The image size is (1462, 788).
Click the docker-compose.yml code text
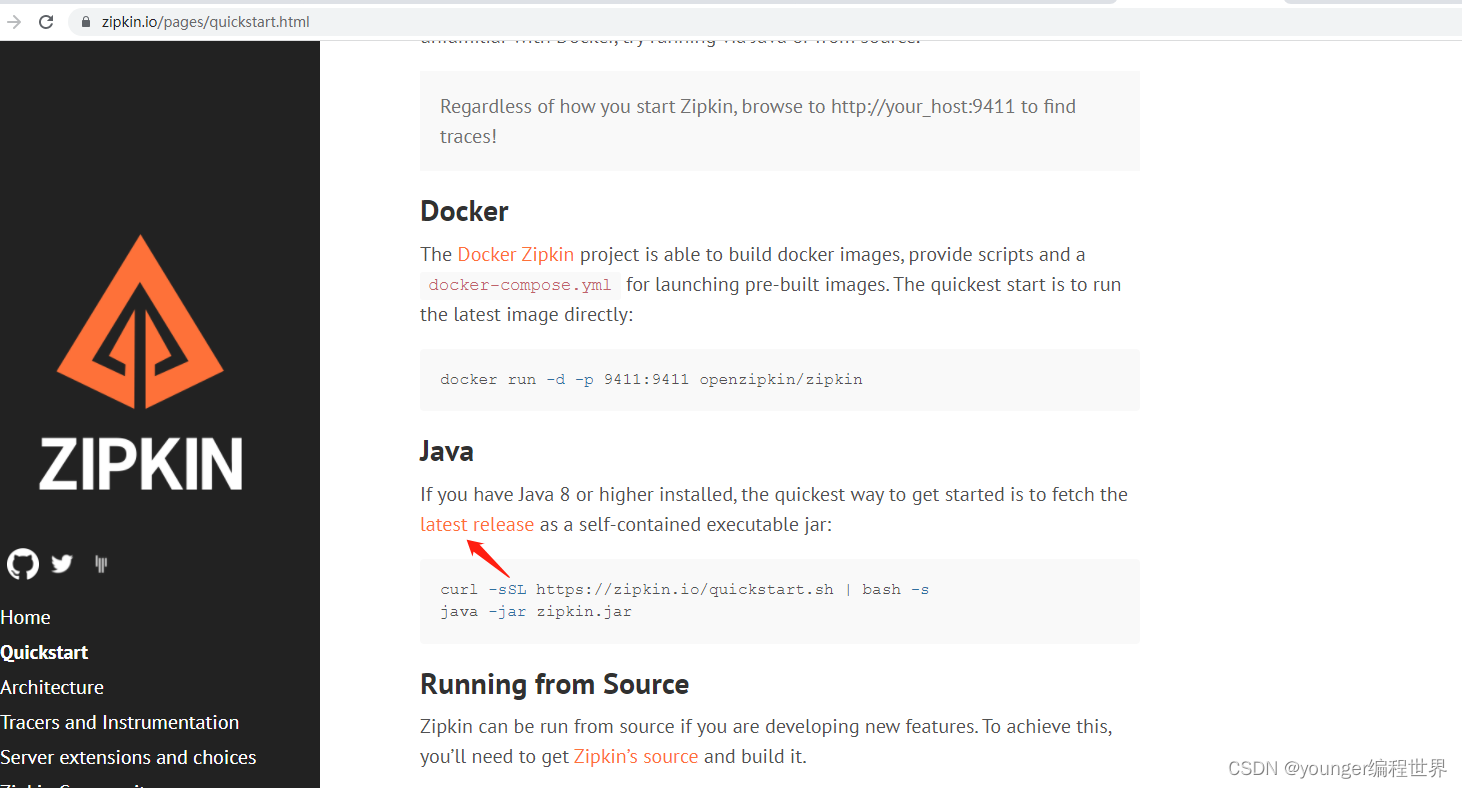520,285
